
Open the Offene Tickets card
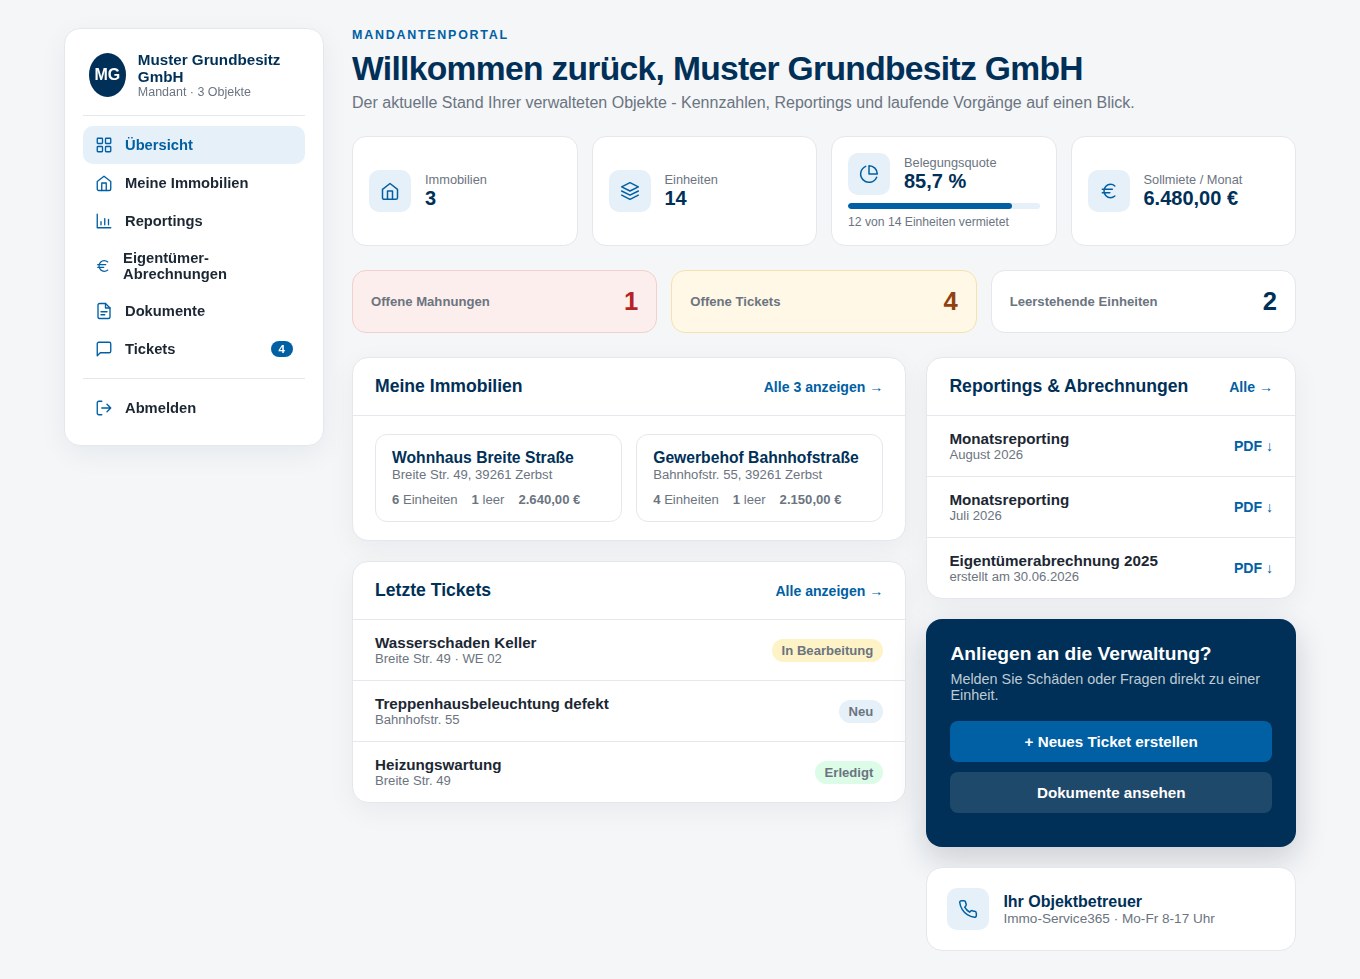pyautogui.click(x=824, y=301)
